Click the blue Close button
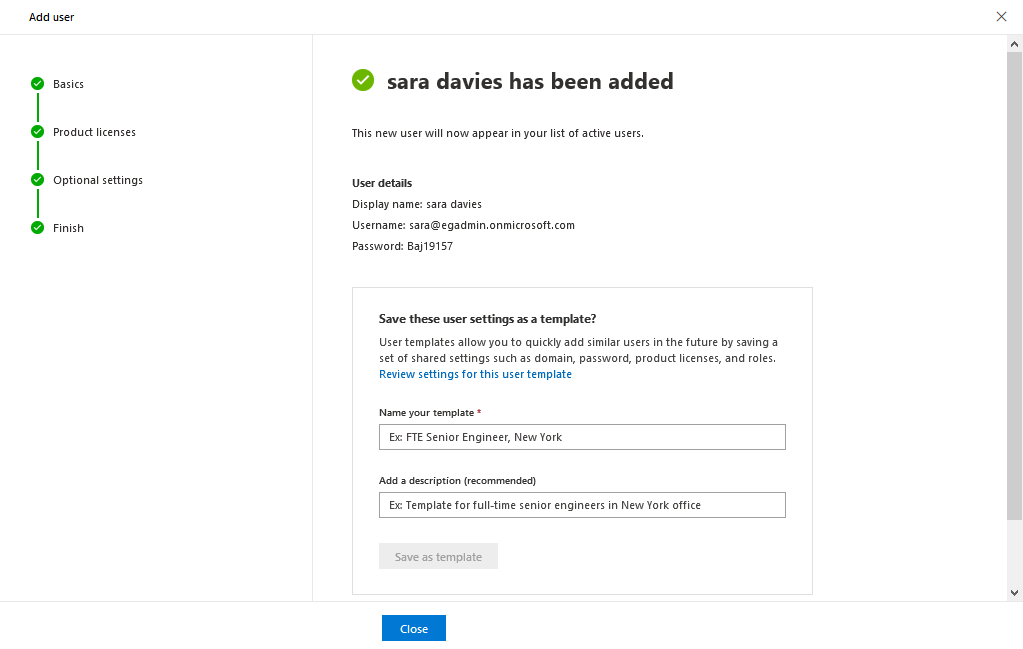 pyautogui.click(x=414, y=628)
